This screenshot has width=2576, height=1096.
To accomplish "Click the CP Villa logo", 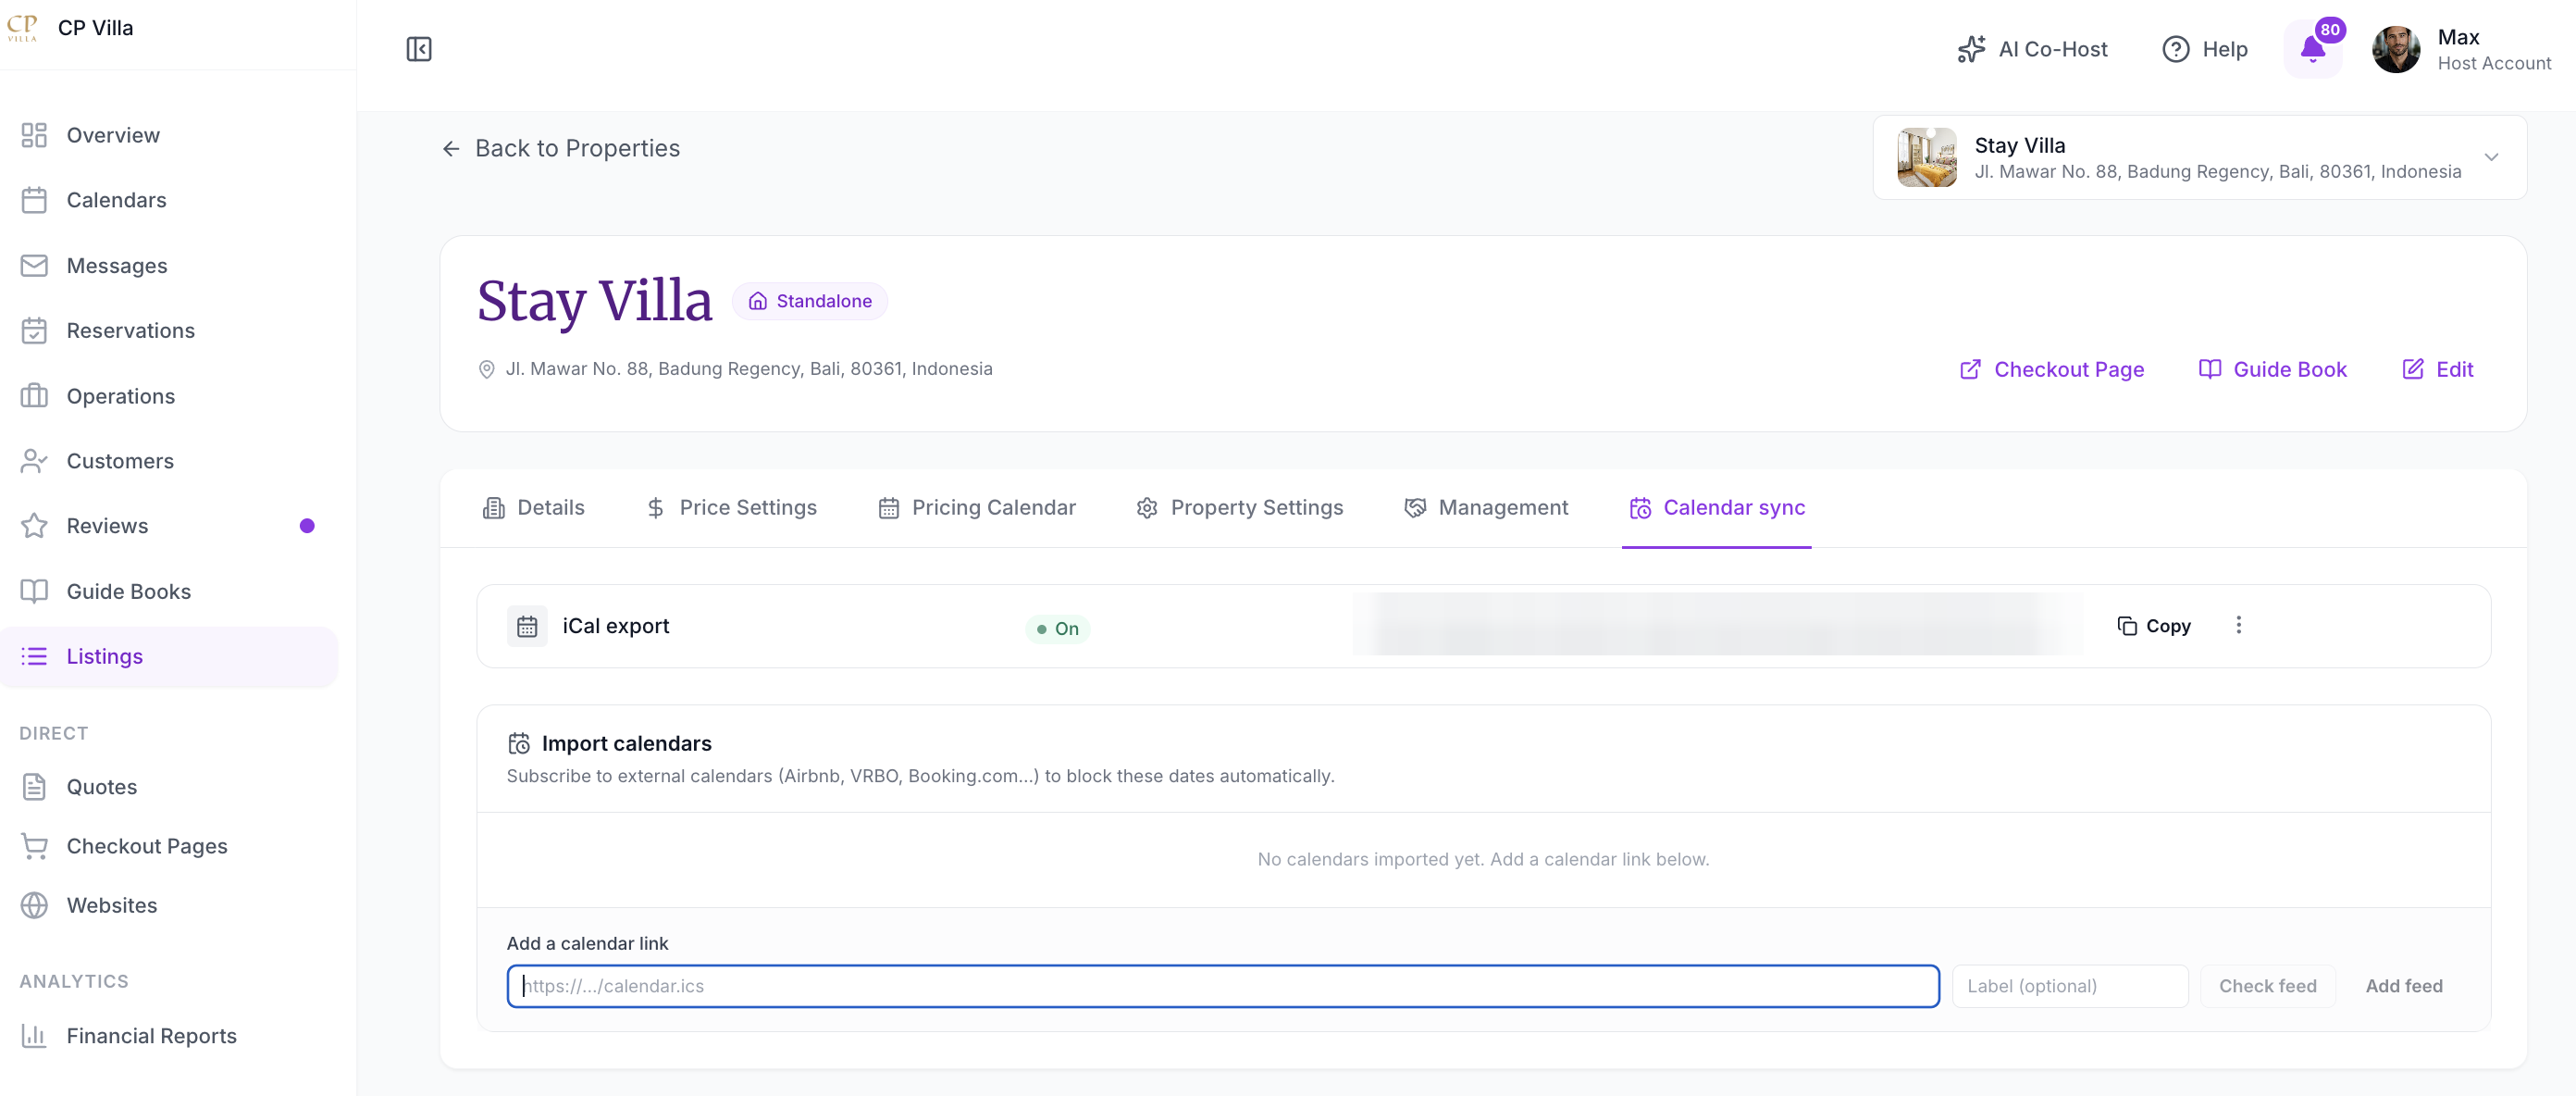I will point(22,28).
